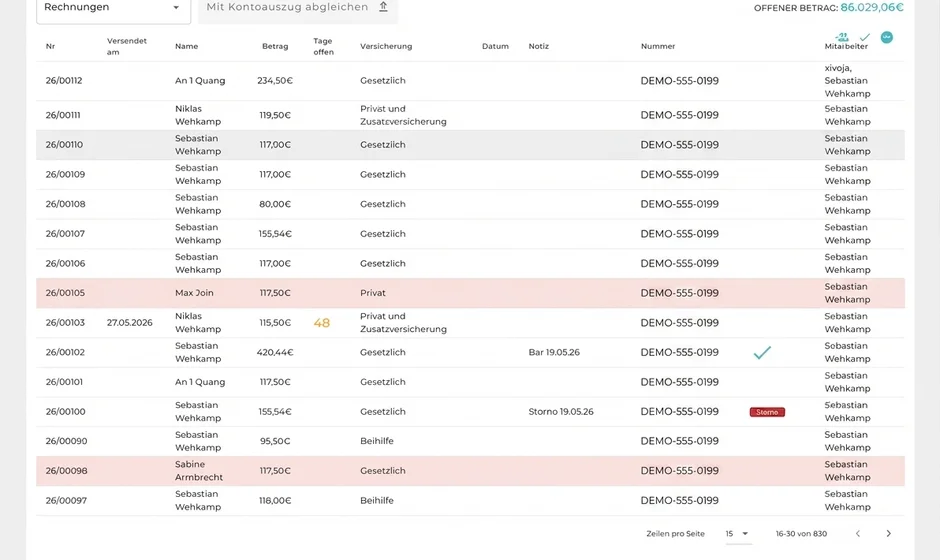Go to the next page arrow
940x560 pixels.
pyautogui.click(x=888, y=534)
